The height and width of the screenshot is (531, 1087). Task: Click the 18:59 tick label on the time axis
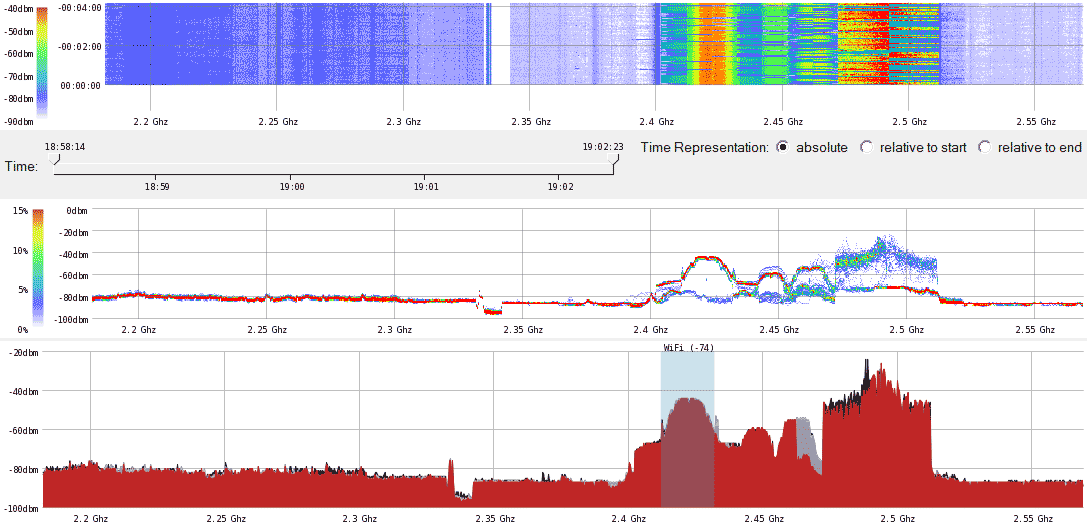click(157, 186)
